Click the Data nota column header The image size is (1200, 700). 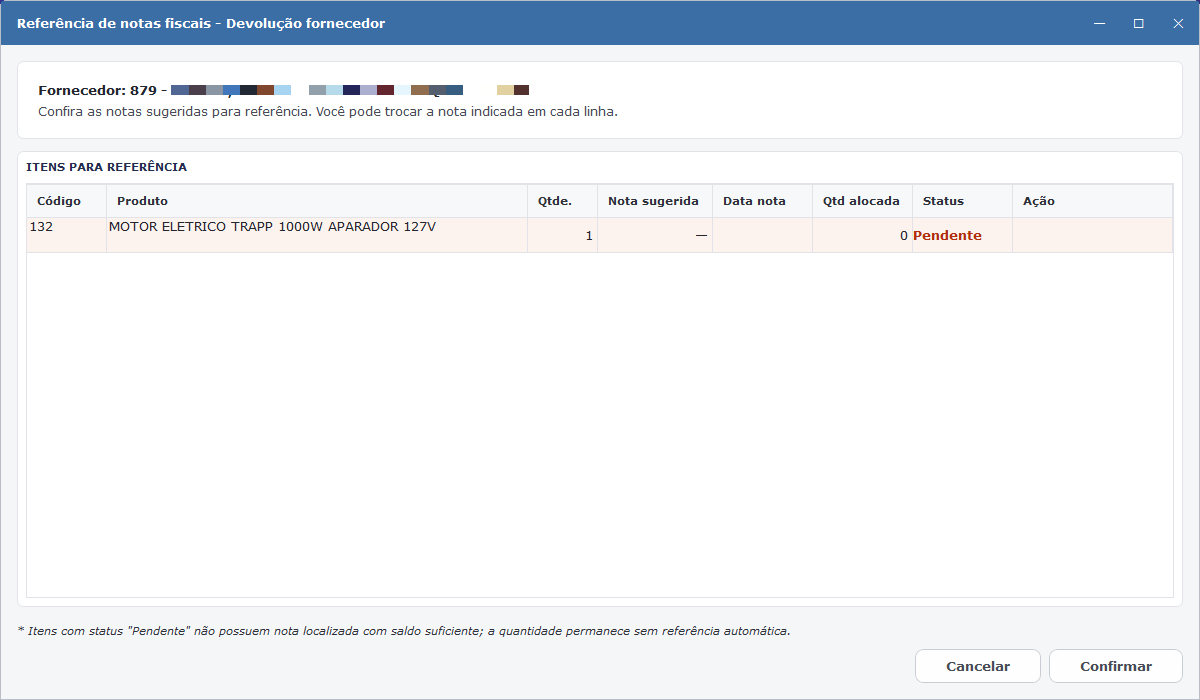click(762, 201)
